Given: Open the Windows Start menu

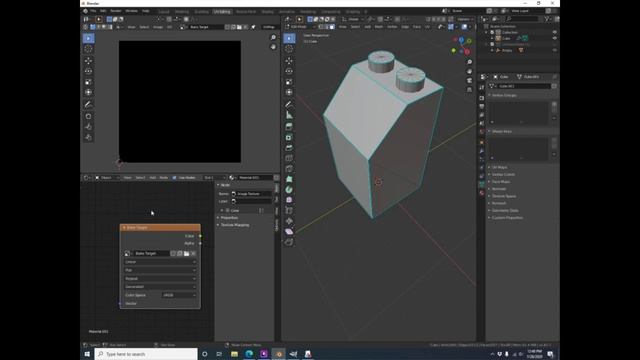Looking at the screenshot, I should click(87, 354).
